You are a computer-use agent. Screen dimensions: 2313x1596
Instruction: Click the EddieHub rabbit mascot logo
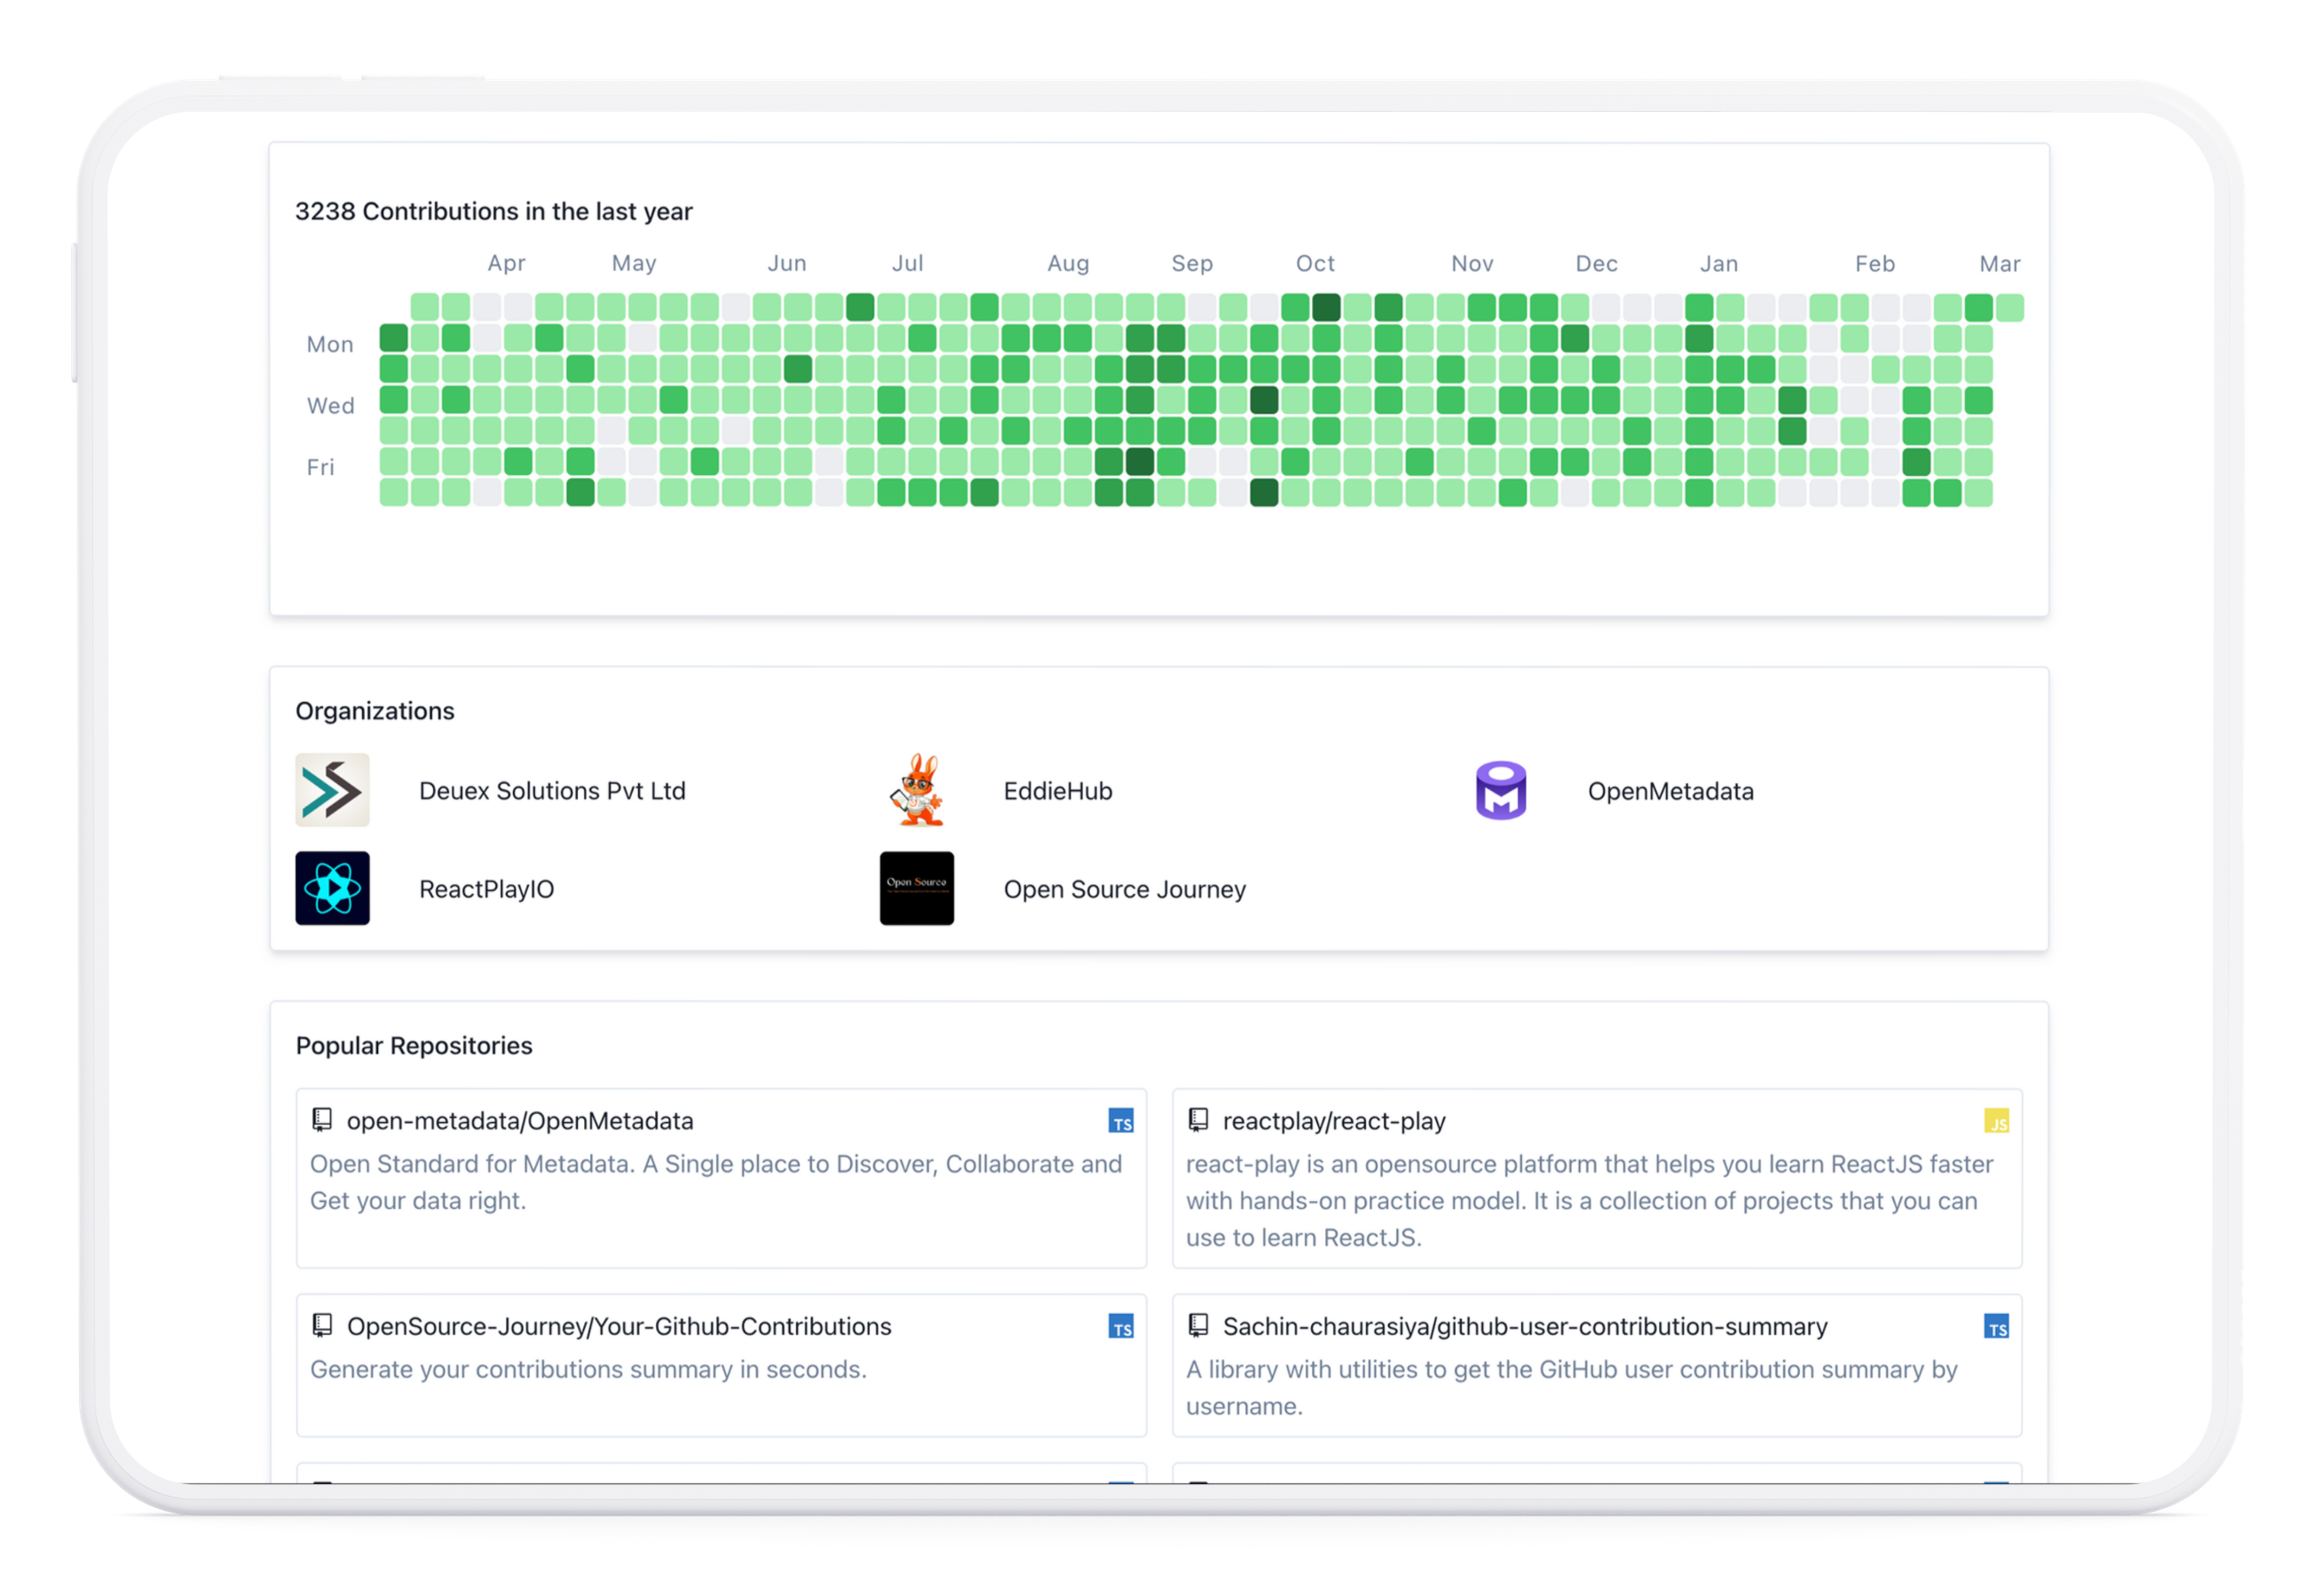(916, 790)
